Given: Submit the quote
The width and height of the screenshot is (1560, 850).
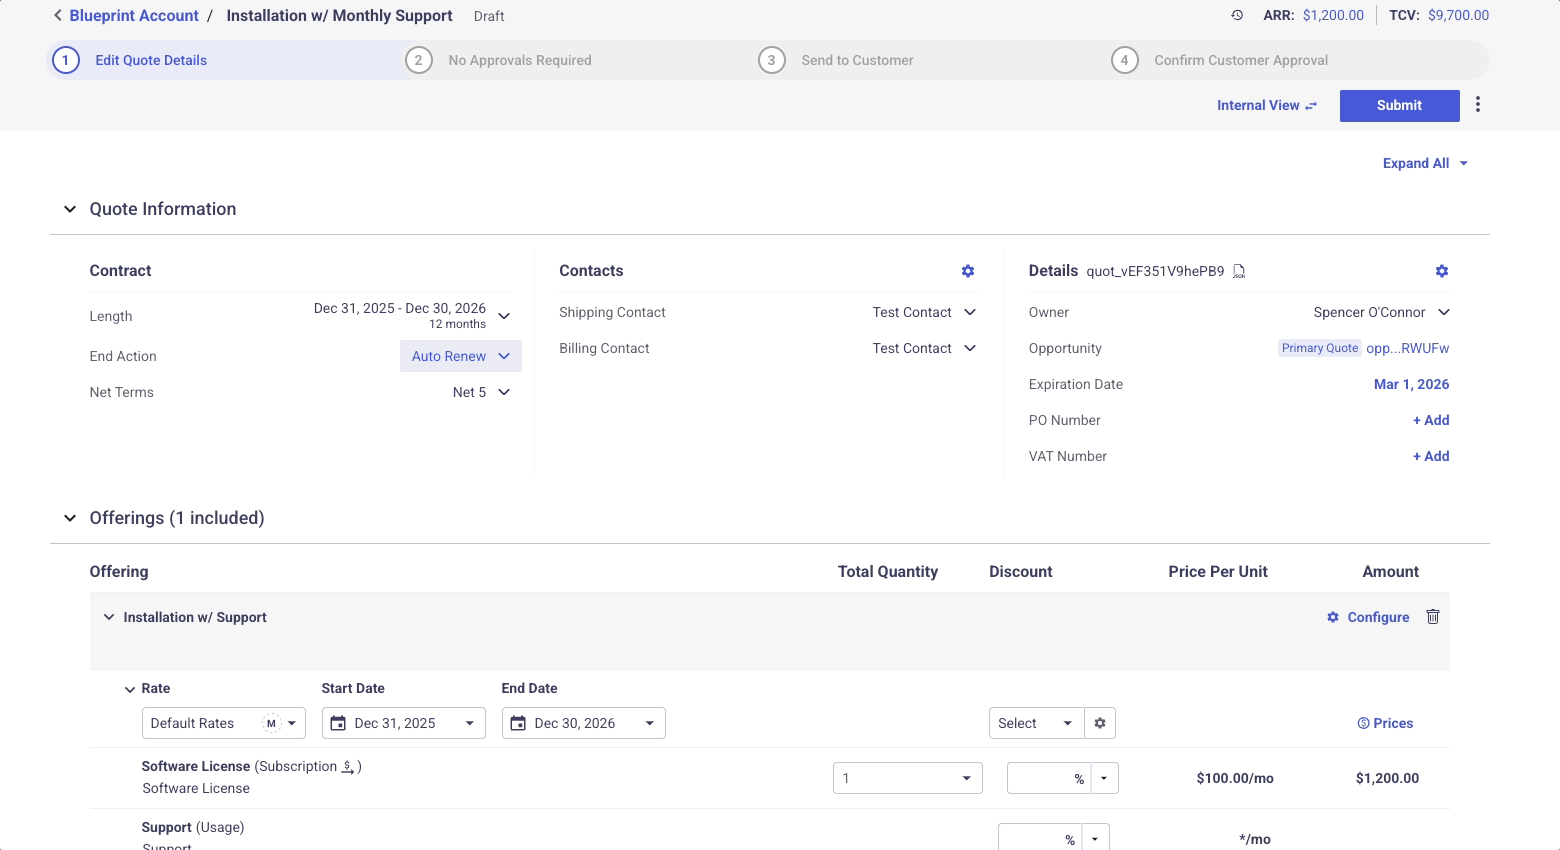Looking at the screenshot, I should tap(1399, 105).
